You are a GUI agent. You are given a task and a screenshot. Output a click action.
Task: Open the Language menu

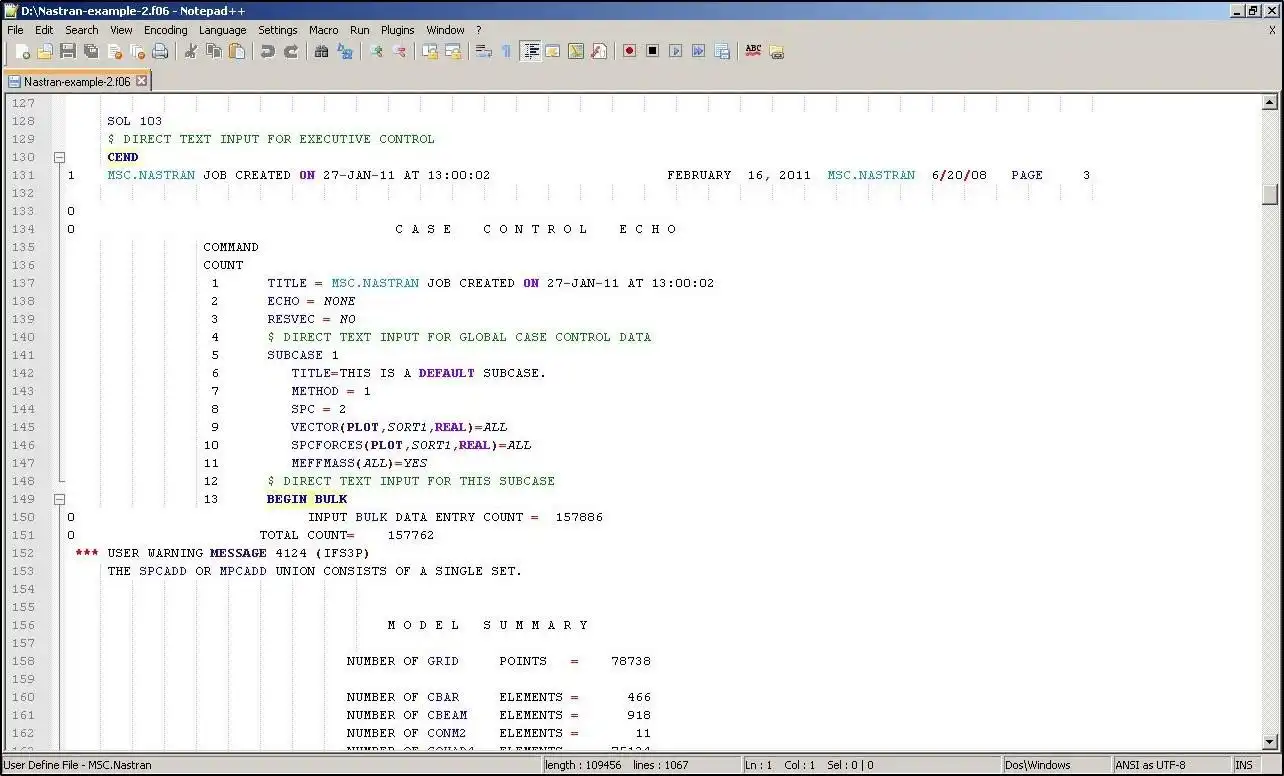point(222,30)
